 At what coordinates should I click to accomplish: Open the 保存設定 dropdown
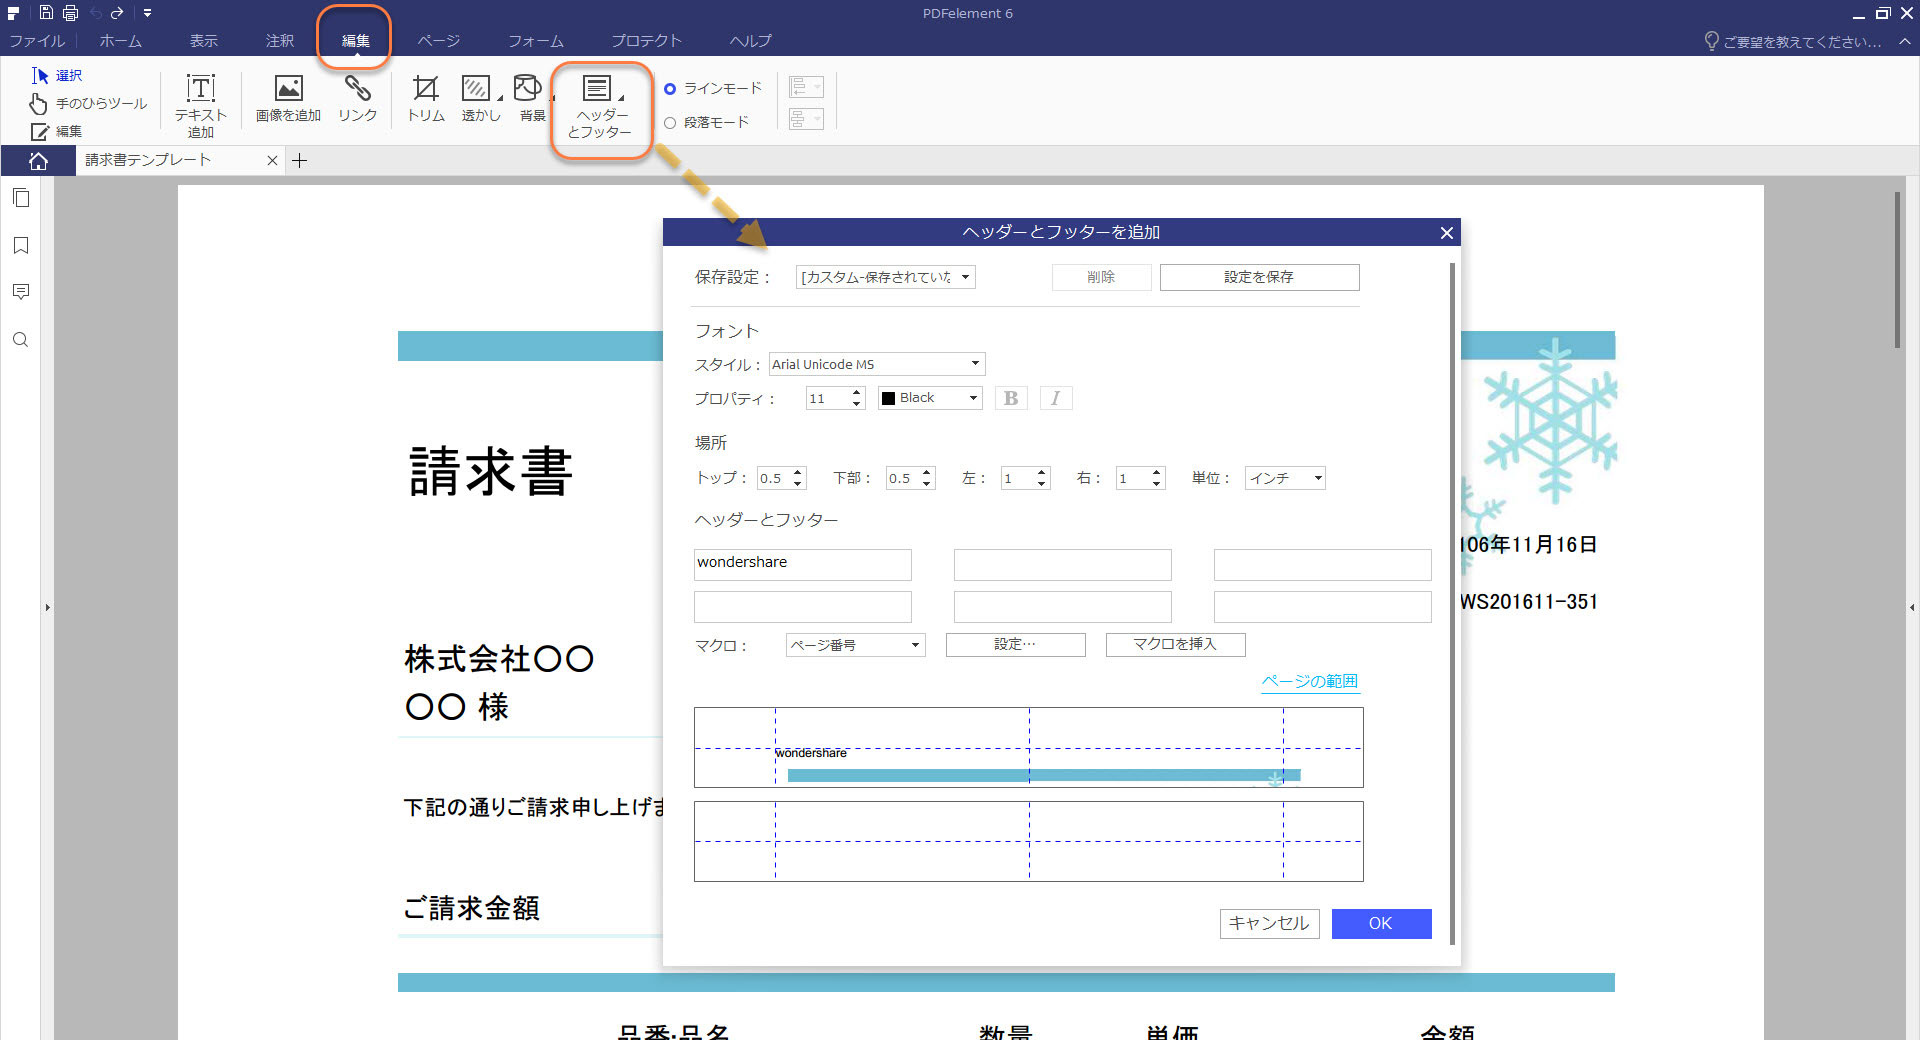pyautogui.click(x=885, y=277)
